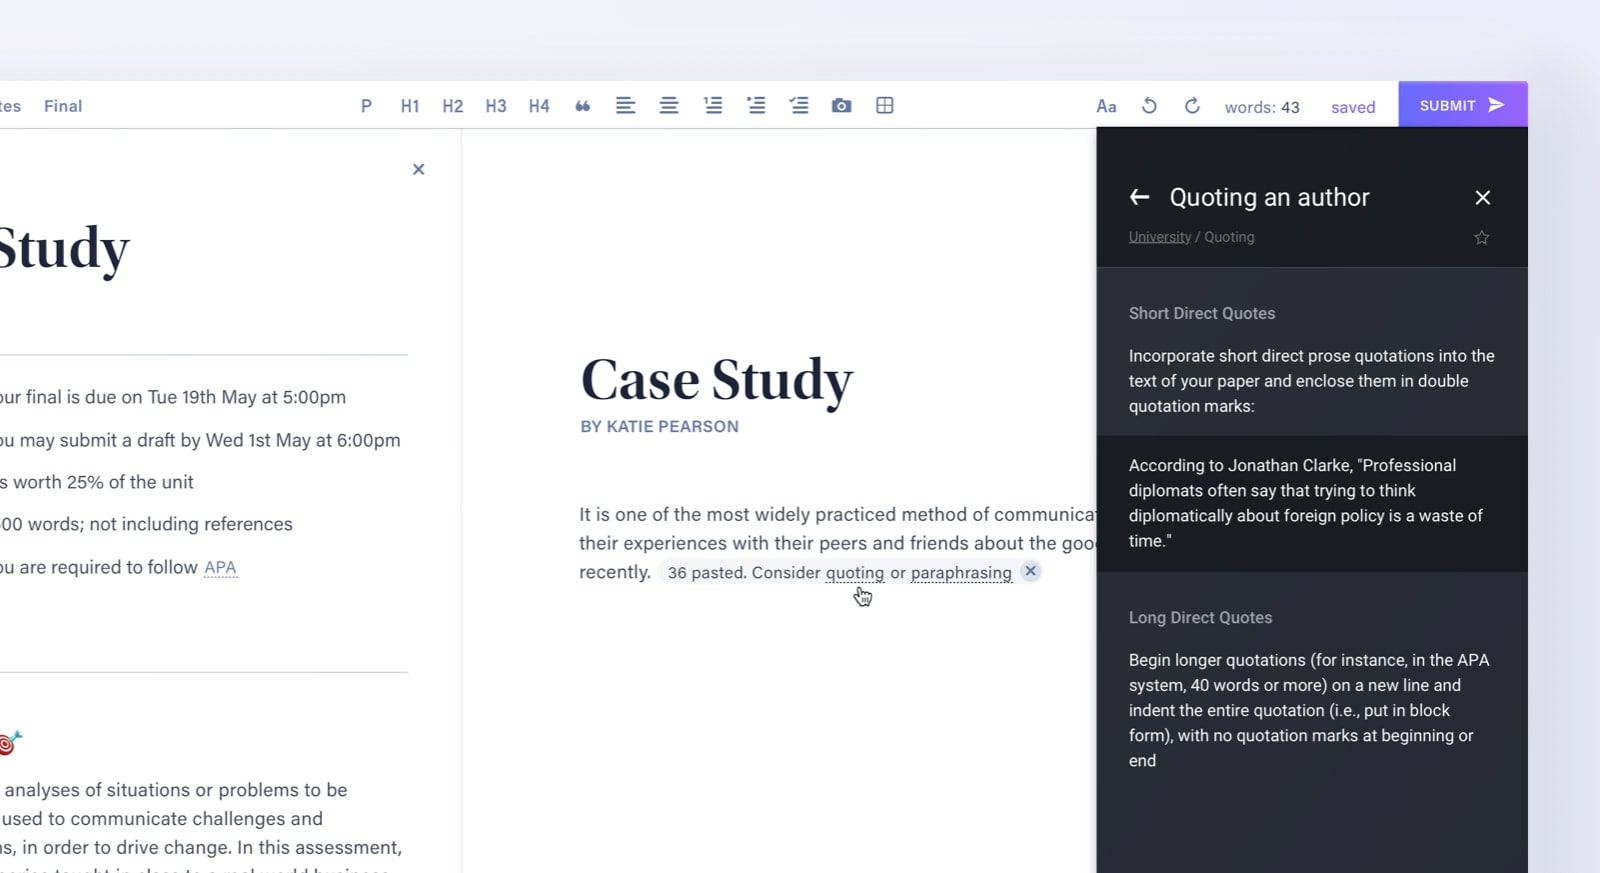Image resolution: width=1600 pixels, height=873 pixels.
Task: Apply justified text alignment
Action: 669,106
